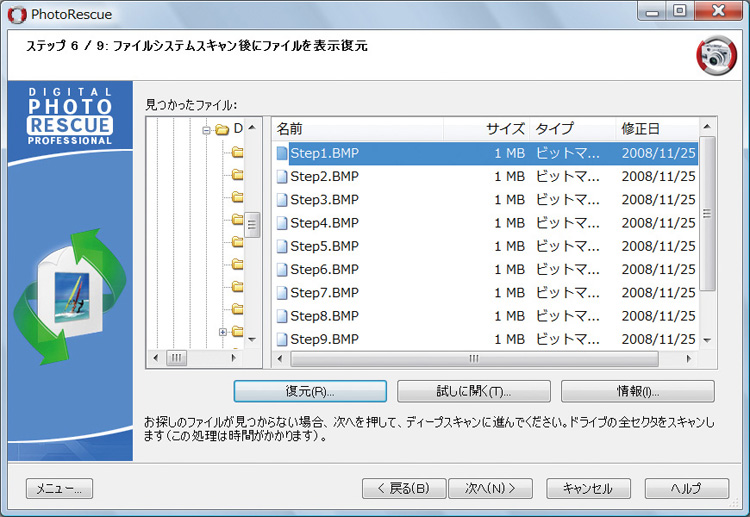Viewport: 750px width, 517px height.
Task: Sort by サイズ column header
Action: pos(485,129)
